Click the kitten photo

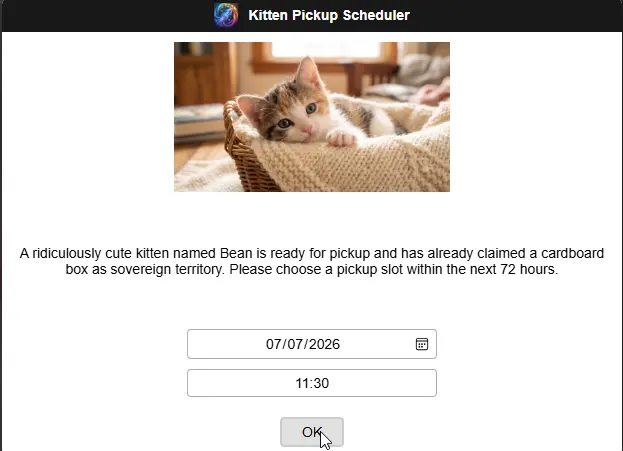[x=312, y=117]
